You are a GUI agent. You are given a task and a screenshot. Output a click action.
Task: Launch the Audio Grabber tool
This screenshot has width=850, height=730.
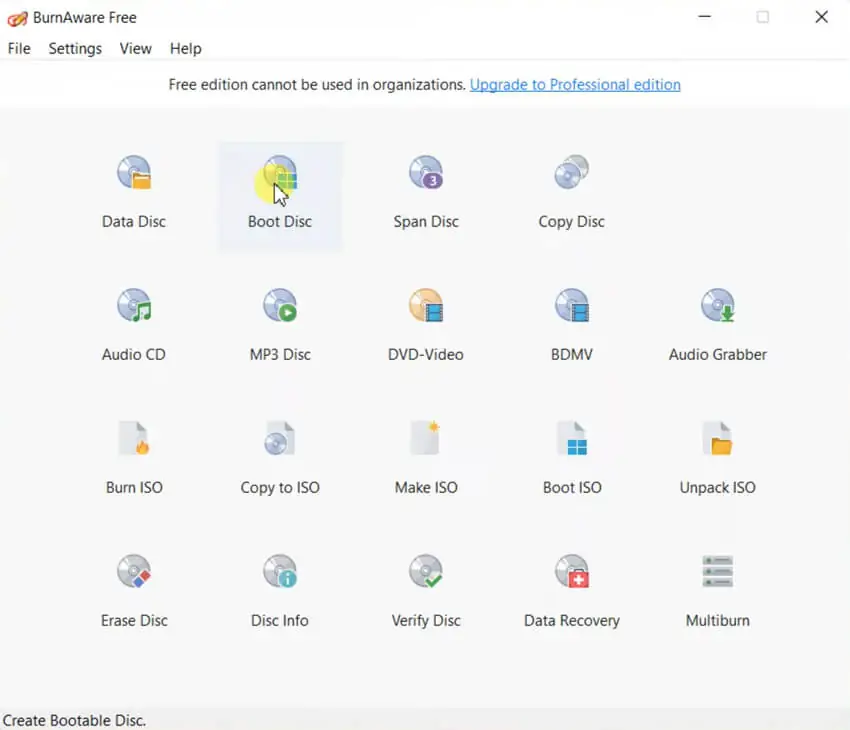[x=718, y=324]
